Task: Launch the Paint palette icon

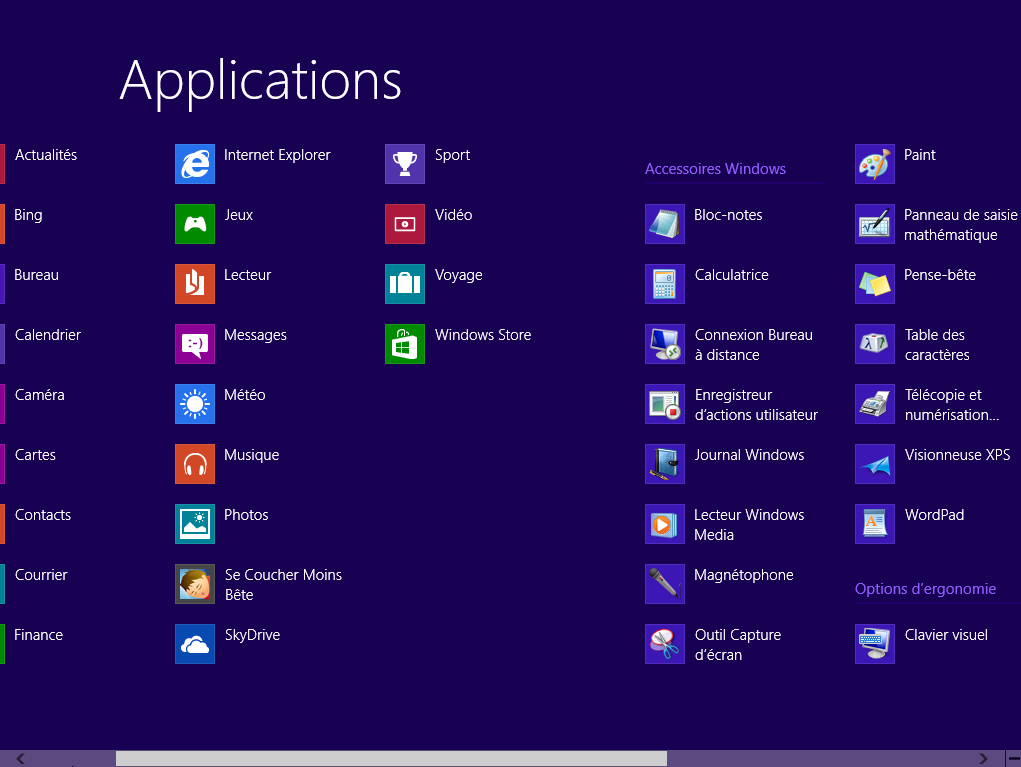Action: click(x=874, y=164)
